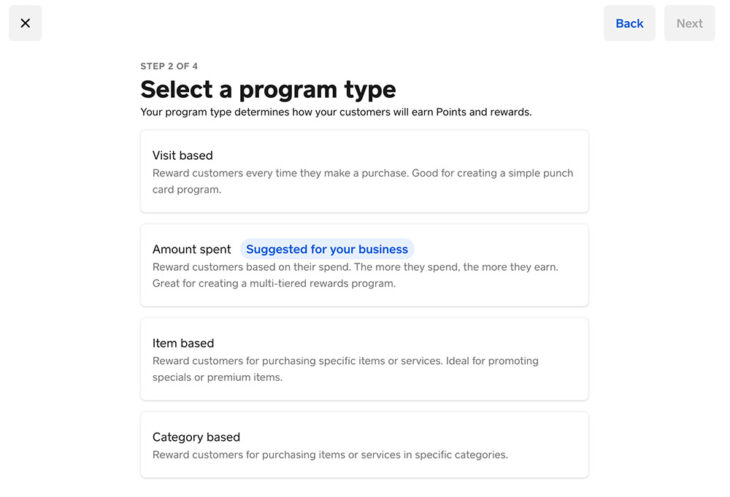
Task: Click the specials or premium items description
Action: coord(350,369)
